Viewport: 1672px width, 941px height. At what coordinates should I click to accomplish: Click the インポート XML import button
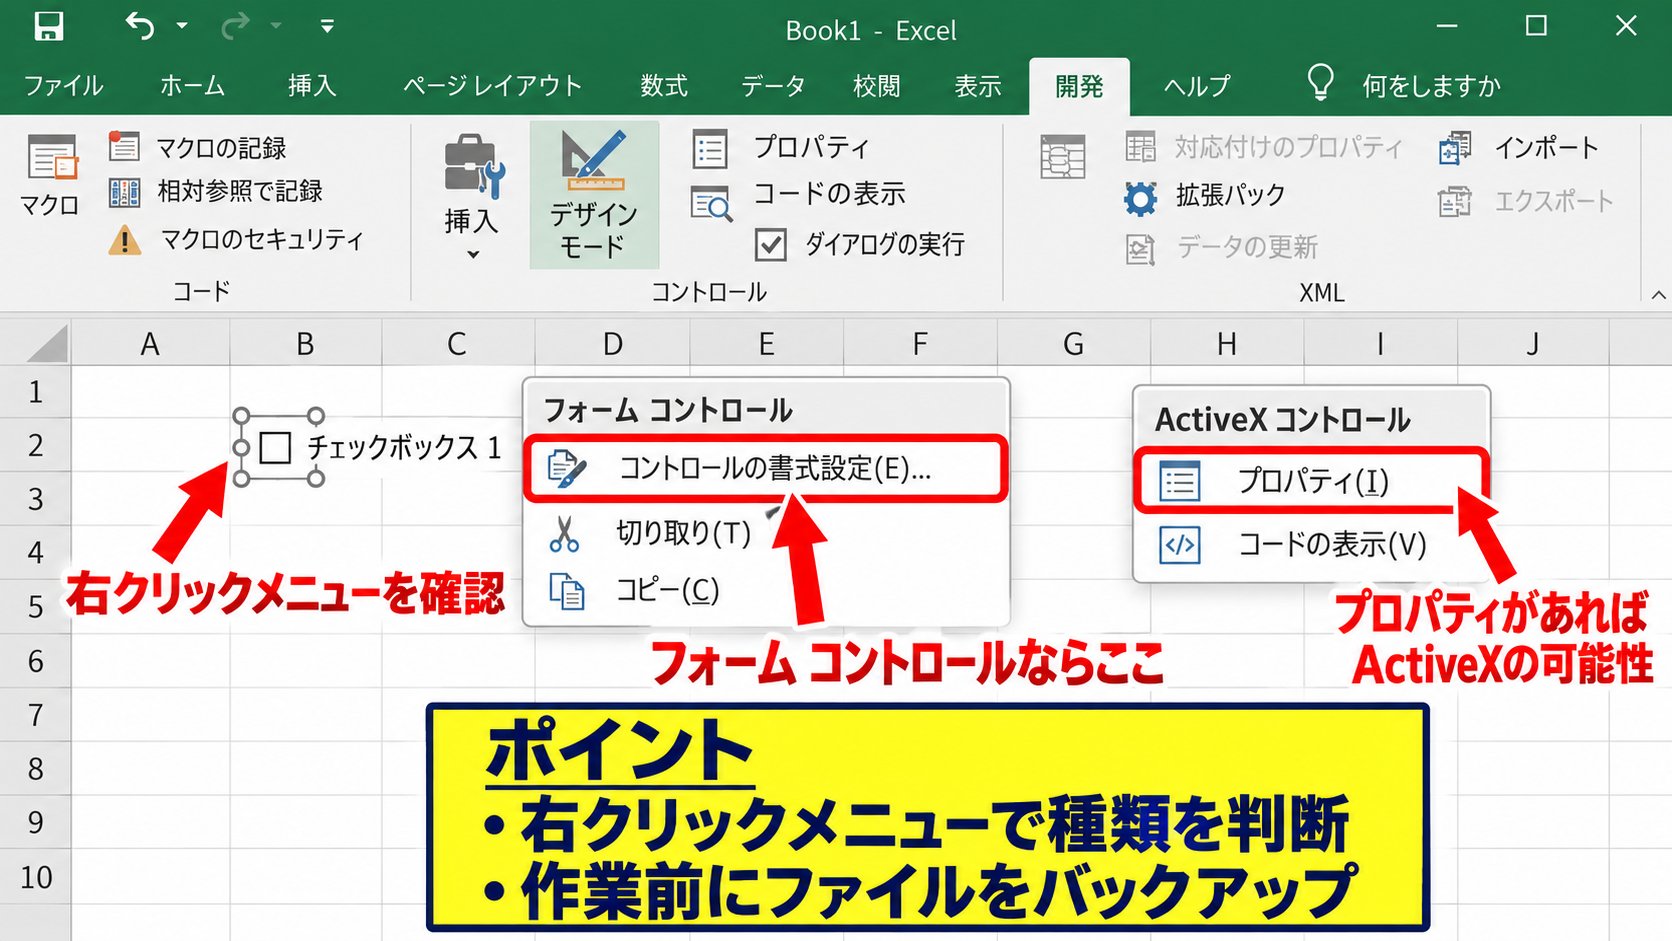pyautogui.click(x=1519, y=148)
